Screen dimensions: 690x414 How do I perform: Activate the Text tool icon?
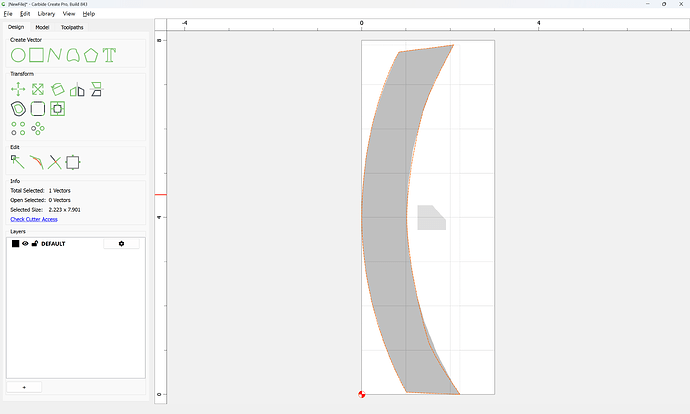(x=109, y=55)
